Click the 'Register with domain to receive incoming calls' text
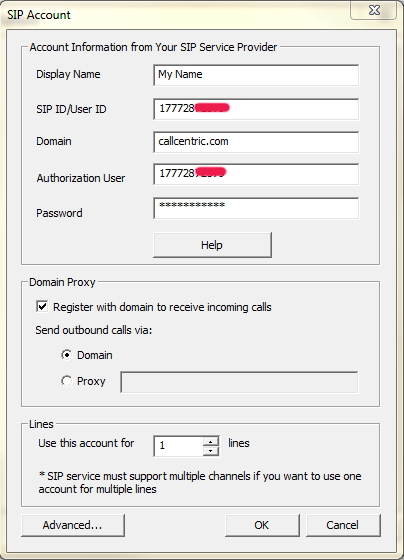The image size is (404, 560). point(162,307)
